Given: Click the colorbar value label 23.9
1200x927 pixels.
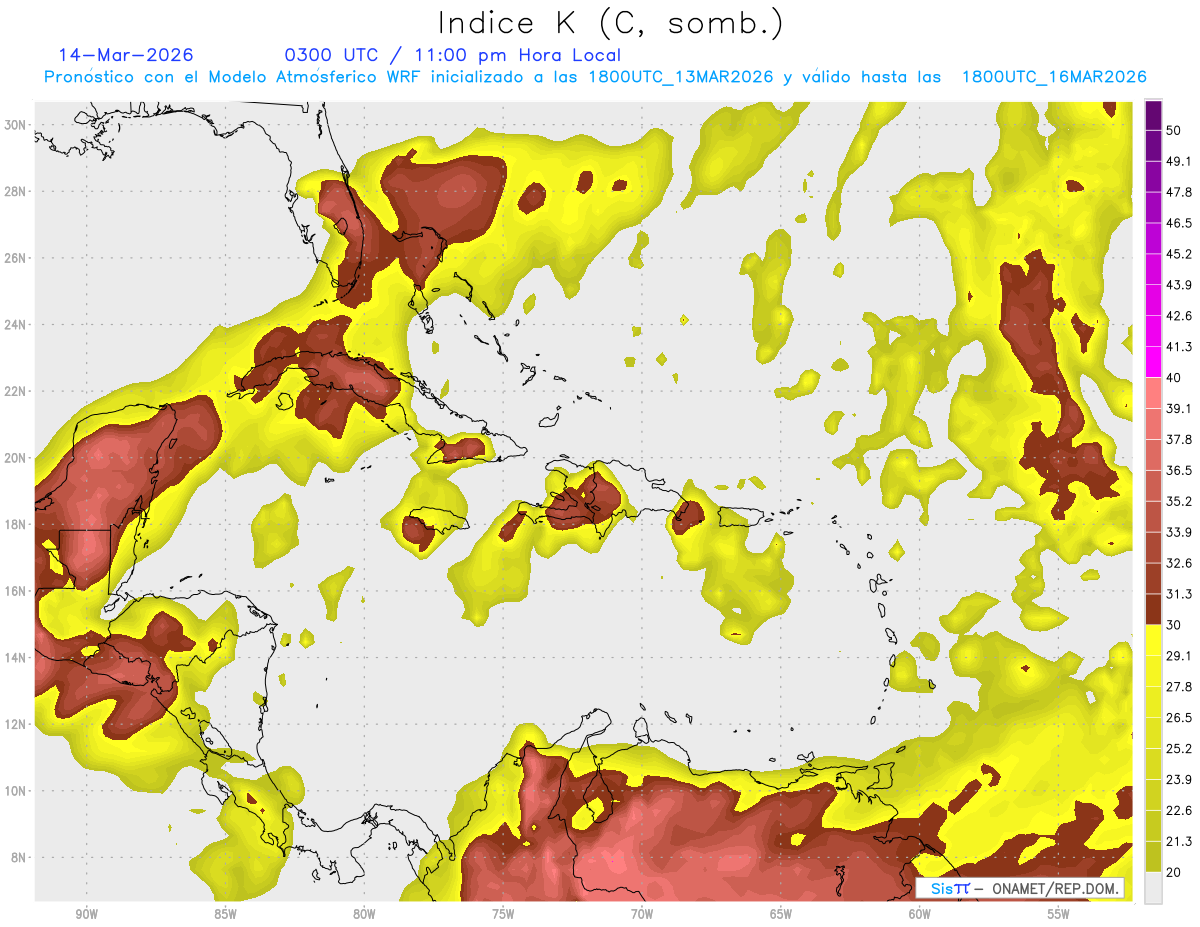Looking at the screenshot, I should (1179, 780).
